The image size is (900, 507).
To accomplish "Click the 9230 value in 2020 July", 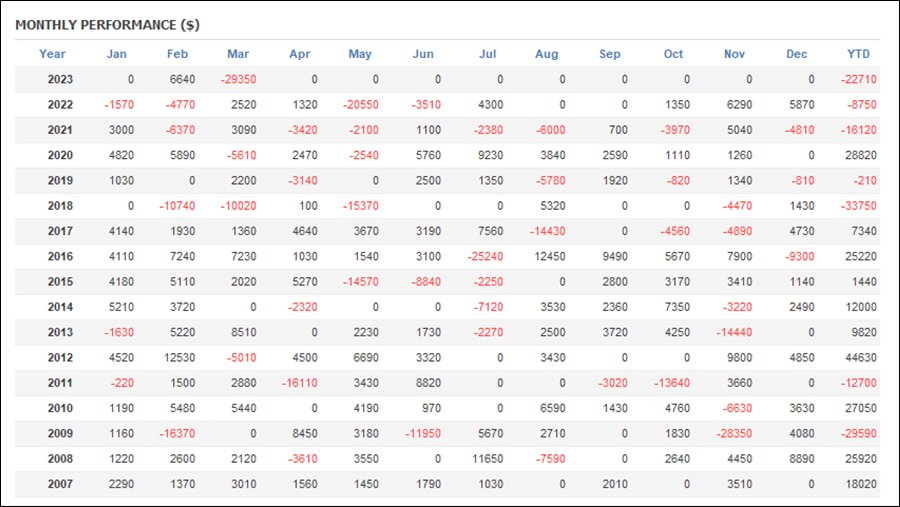I will (x=491, y=155).
